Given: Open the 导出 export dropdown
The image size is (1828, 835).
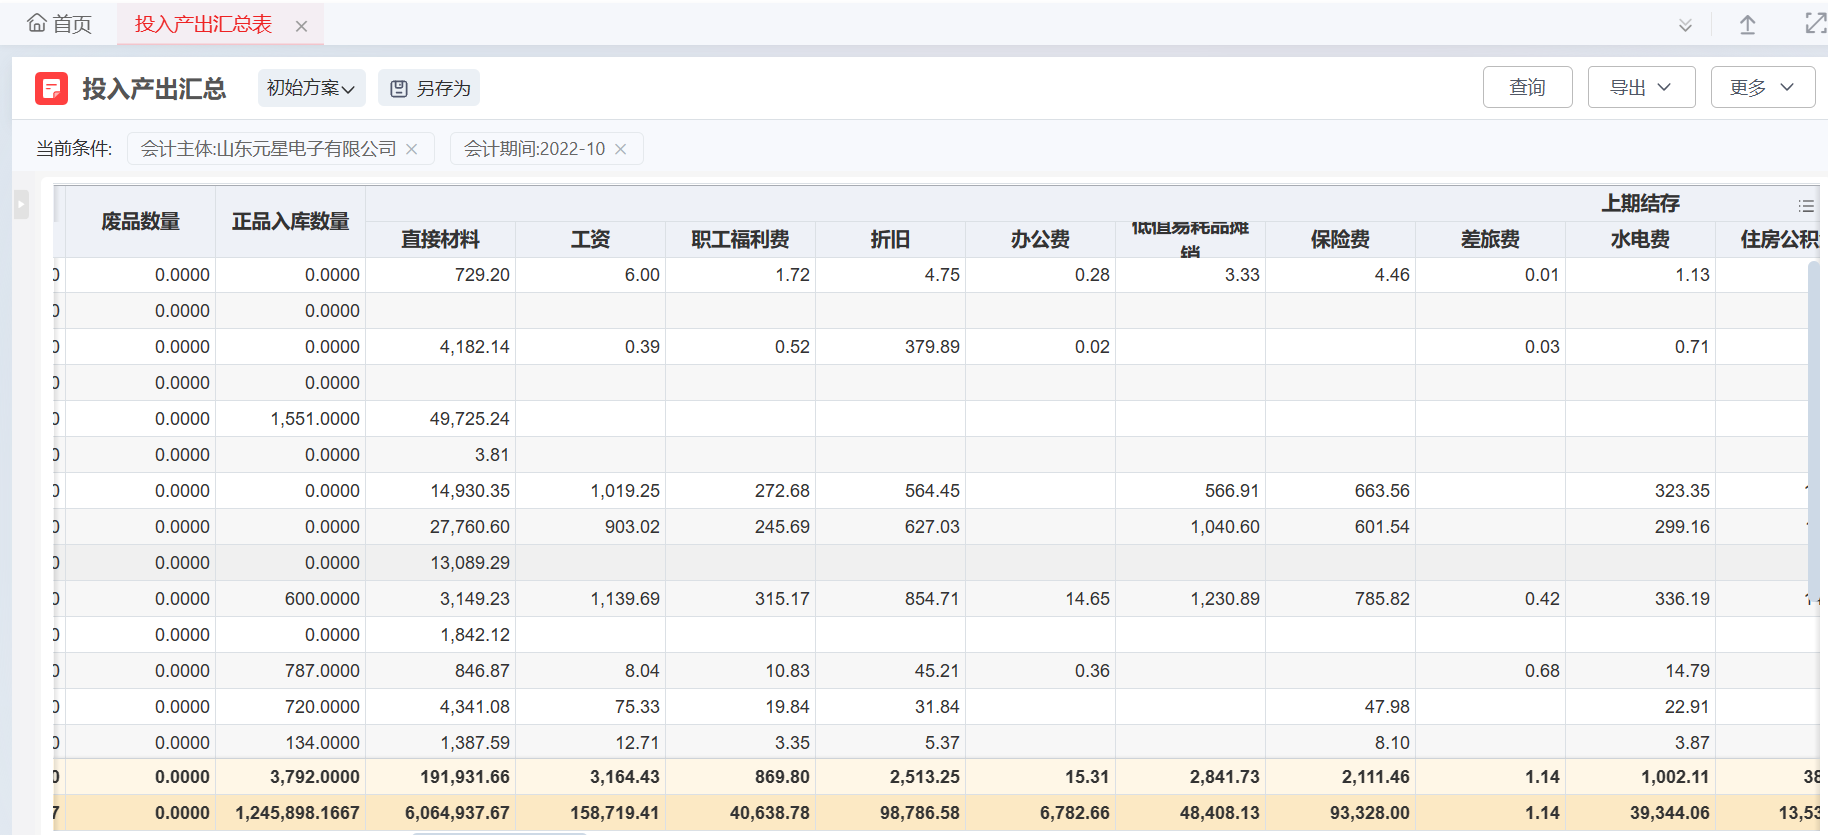Looking at the screenshot, I should 1640,87.
